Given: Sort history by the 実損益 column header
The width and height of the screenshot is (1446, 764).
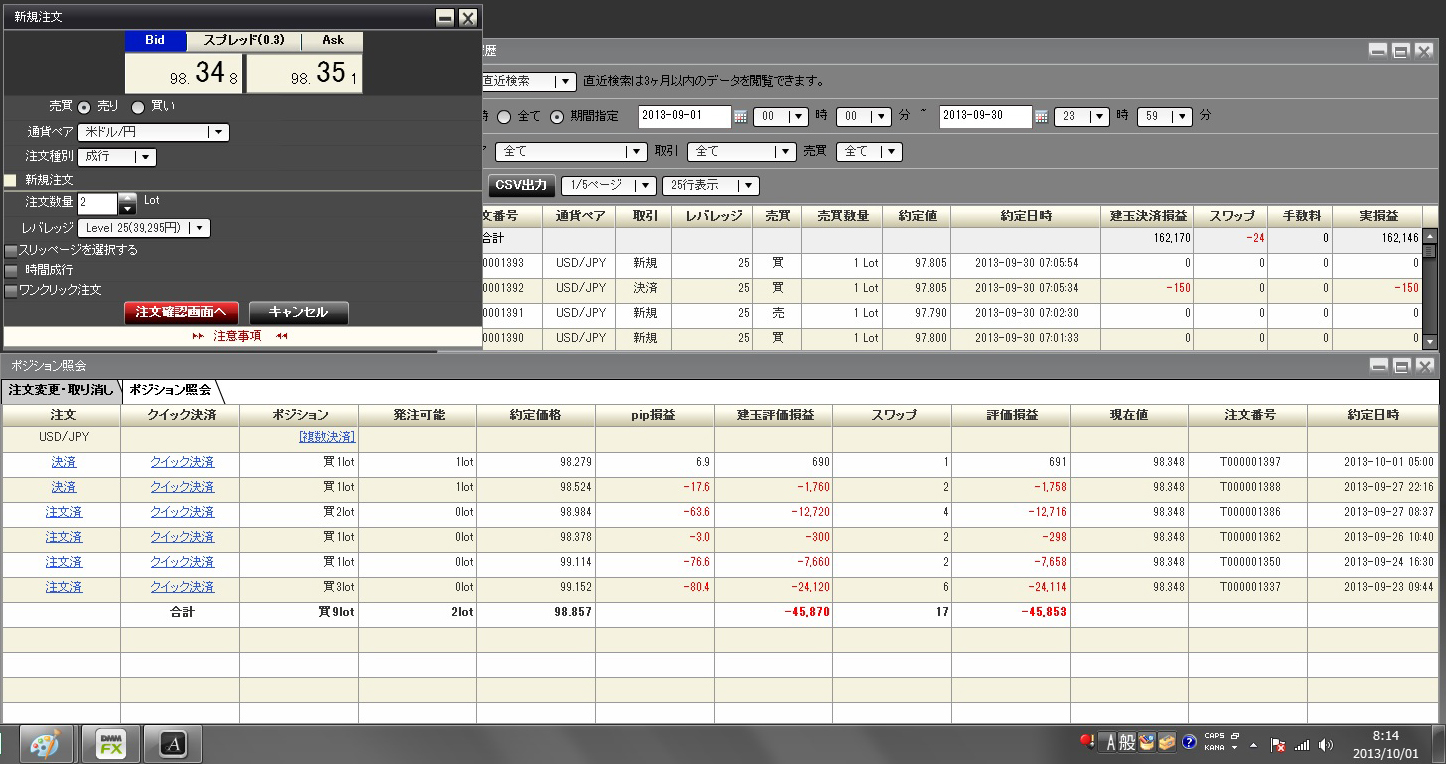Looking at the screenshot, I should click(1378, 216).
